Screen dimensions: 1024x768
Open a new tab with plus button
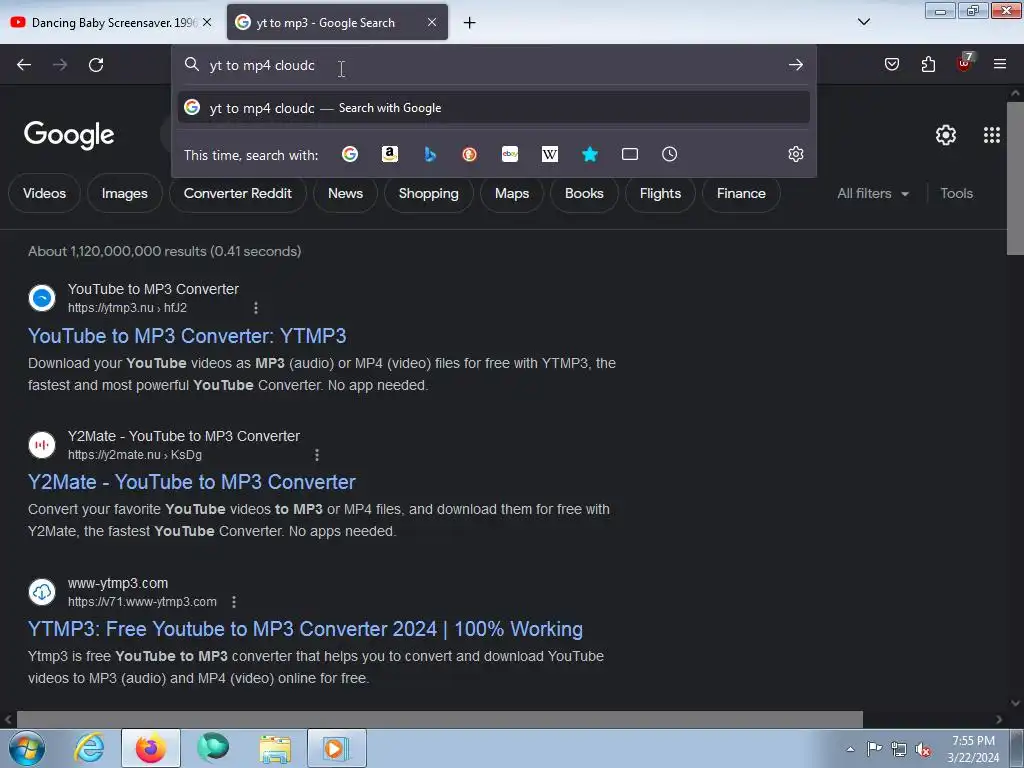click(x=469, y=23)
